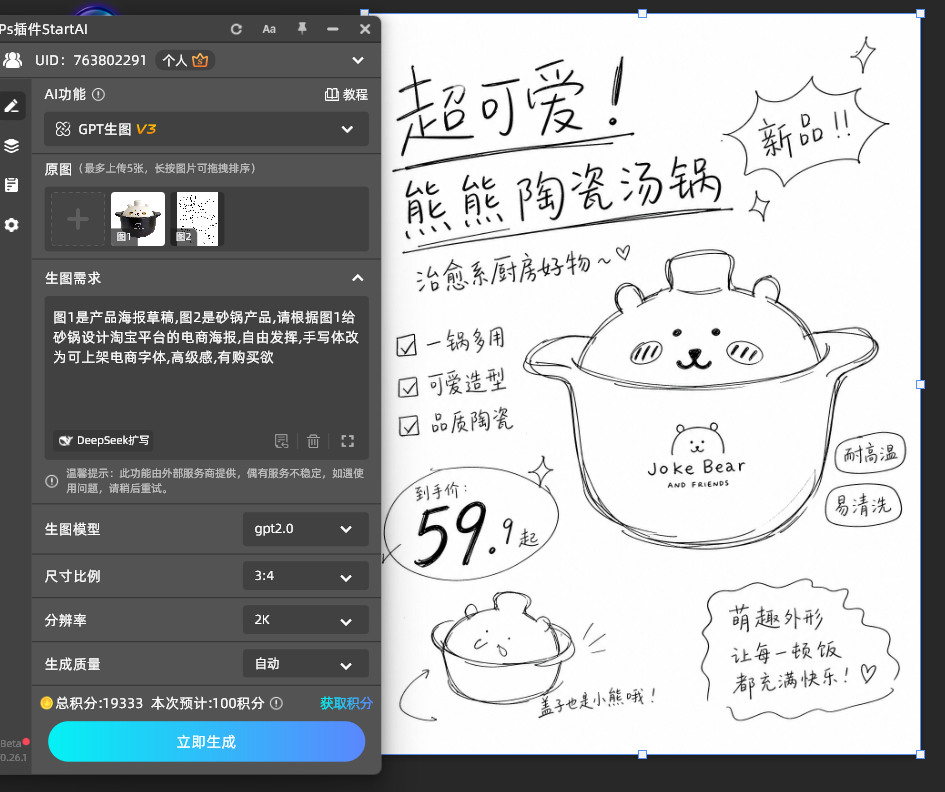The height and width of the screenshot is (792, 945).
Task: Collapse the 生图需求 section
Action: click(x=357, y=278)
